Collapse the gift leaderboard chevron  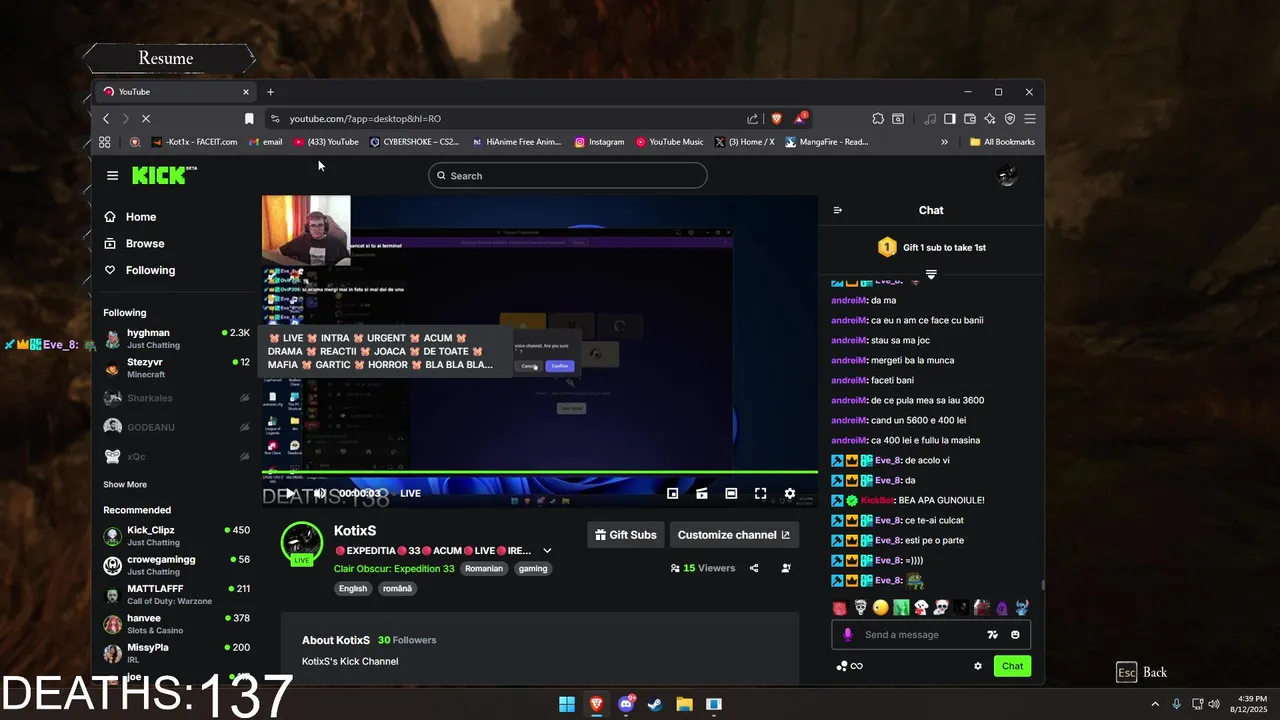[x=931, y=274]
